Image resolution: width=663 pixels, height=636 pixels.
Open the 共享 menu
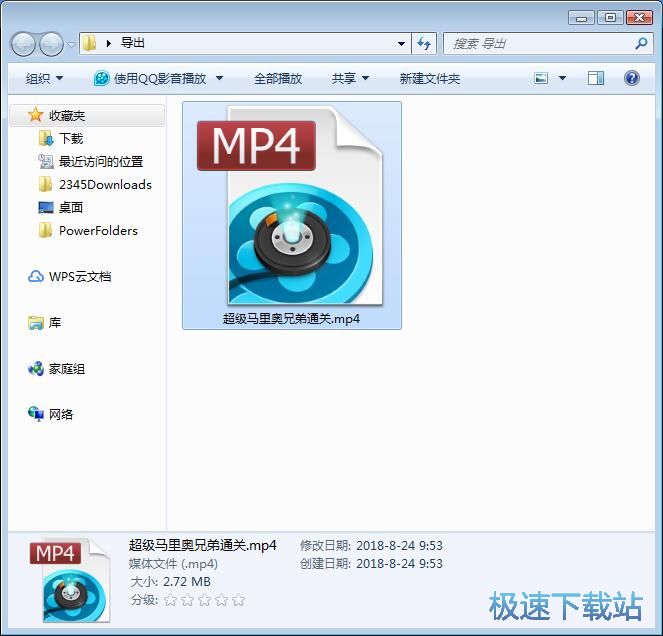coord(350,78)
